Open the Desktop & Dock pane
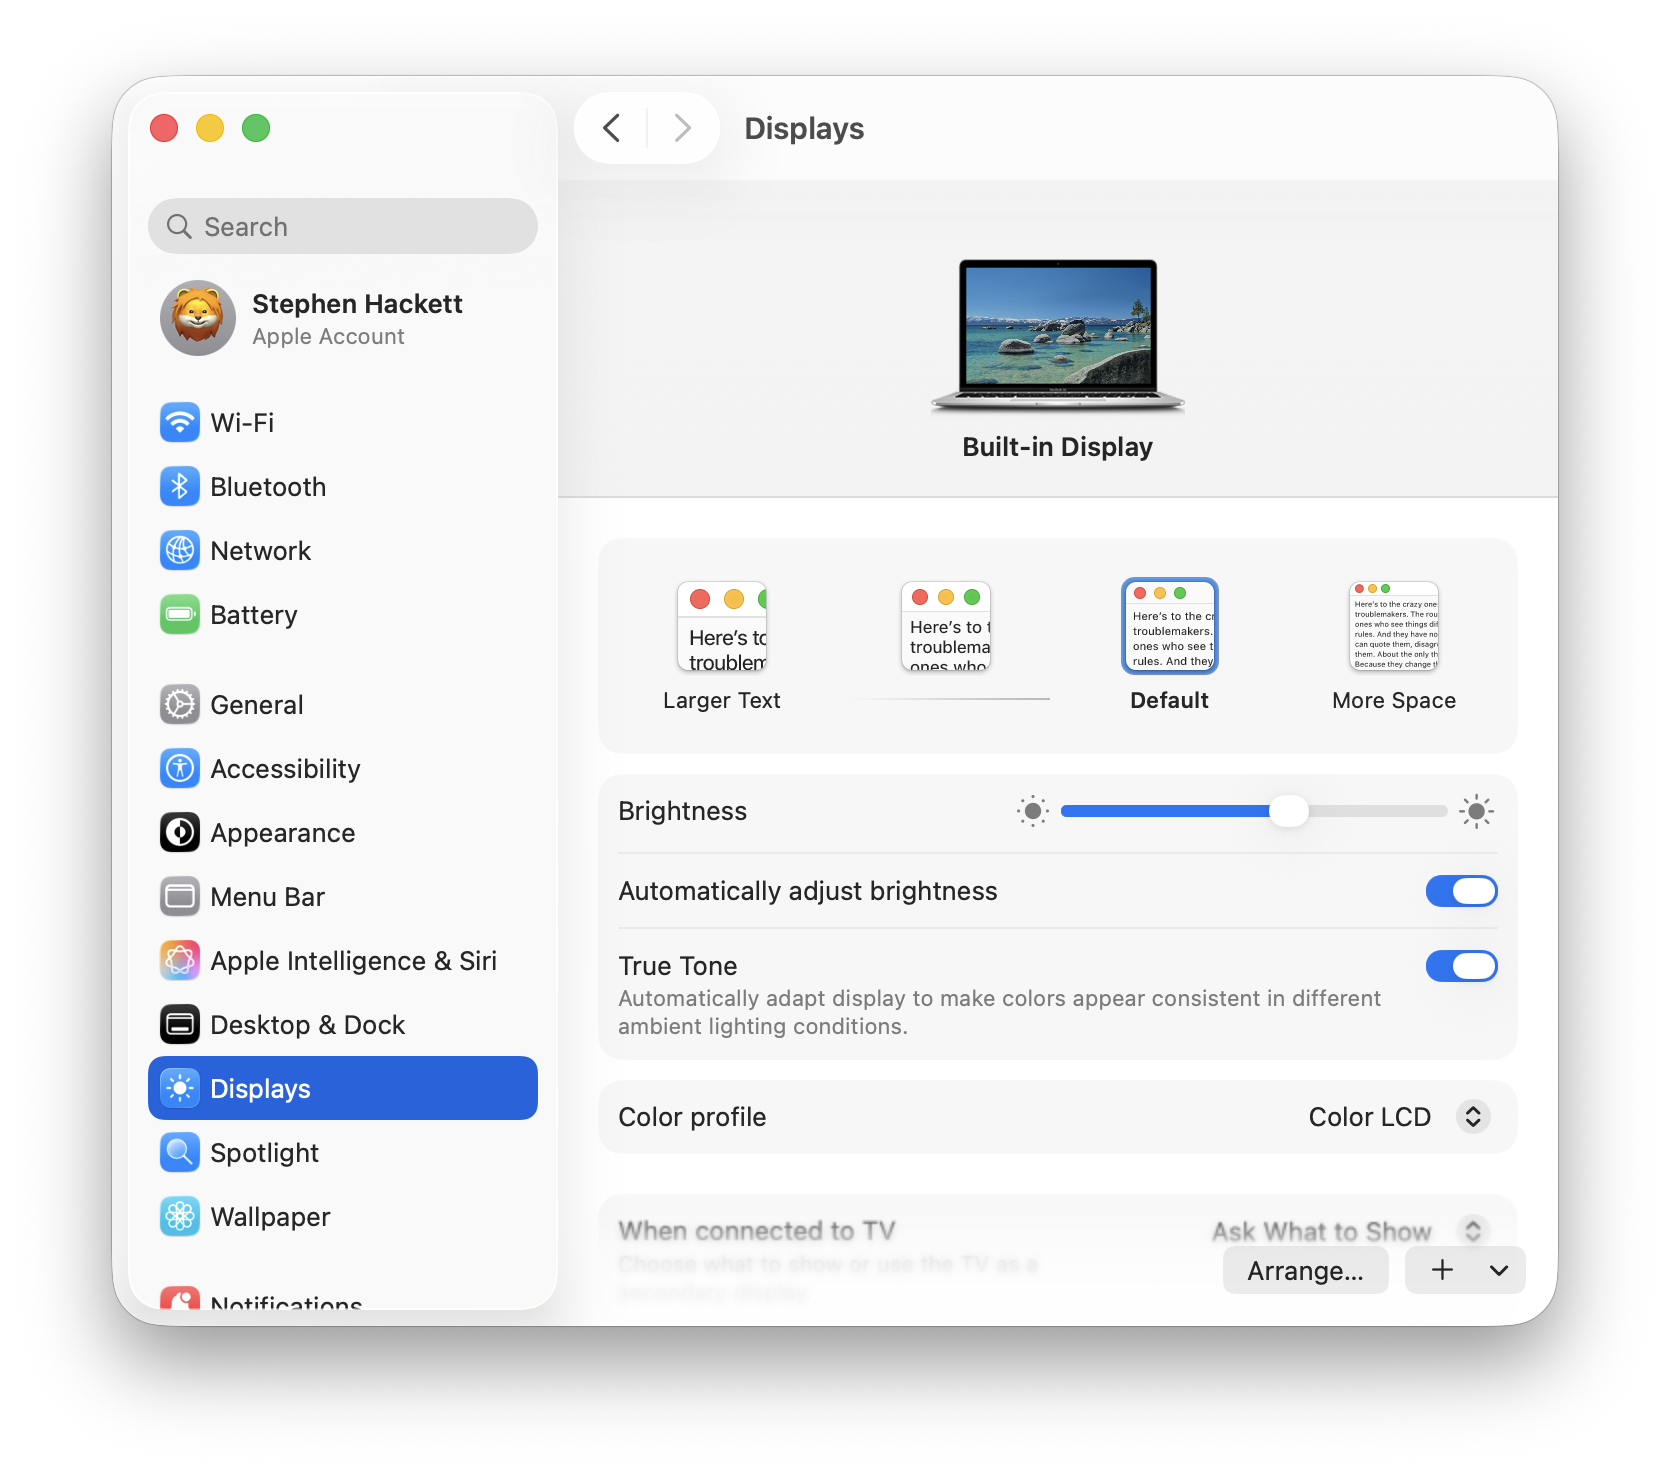 coord(307,1025)
